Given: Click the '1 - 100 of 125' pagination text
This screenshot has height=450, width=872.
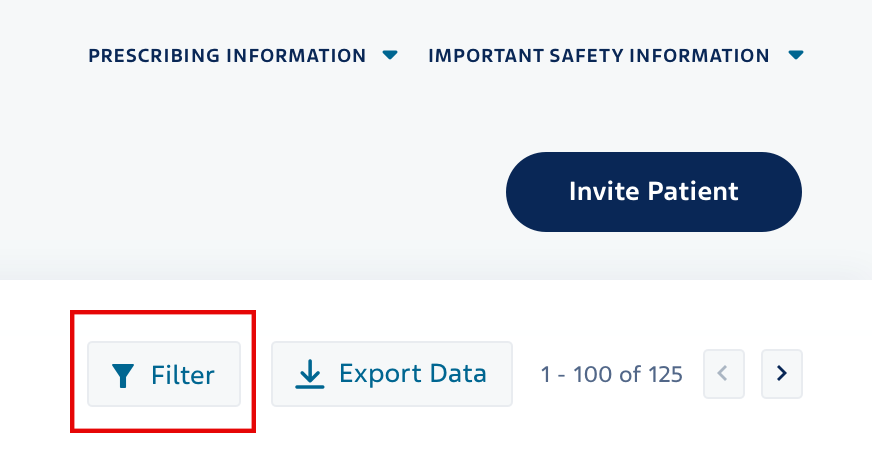Looking at the screenshot, I should pos(612,375).
